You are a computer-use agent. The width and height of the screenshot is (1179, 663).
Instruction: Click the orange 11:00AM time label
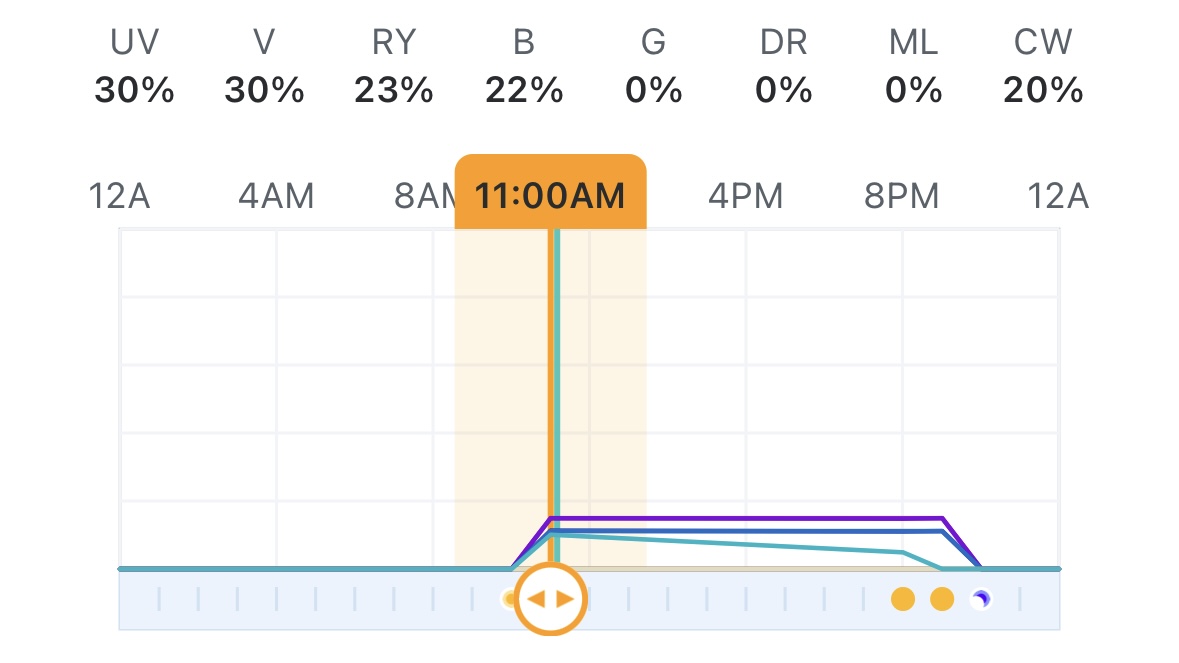550,195
